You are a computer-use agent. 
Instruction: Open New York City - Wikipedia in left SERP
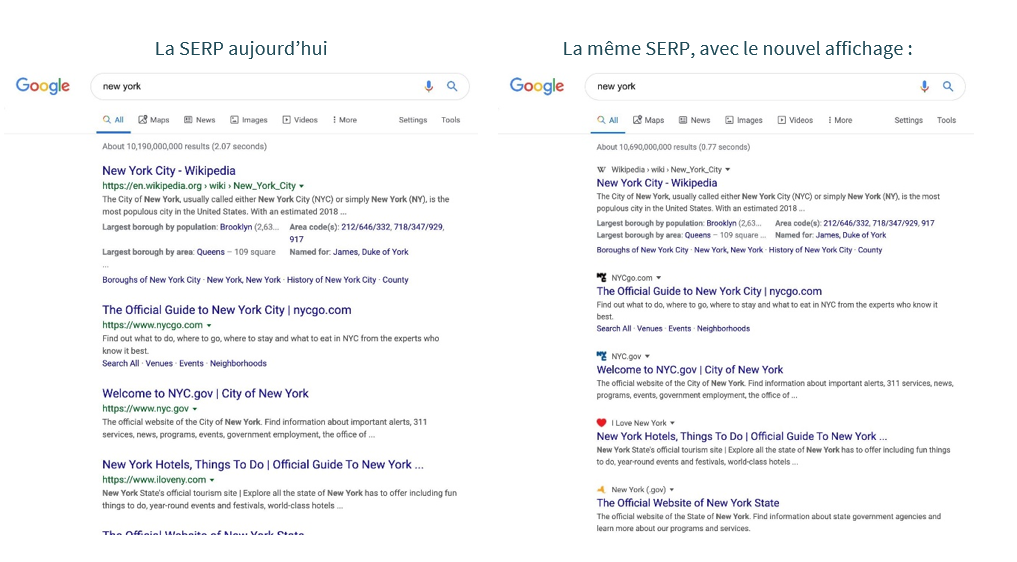[x=169, y=171]
